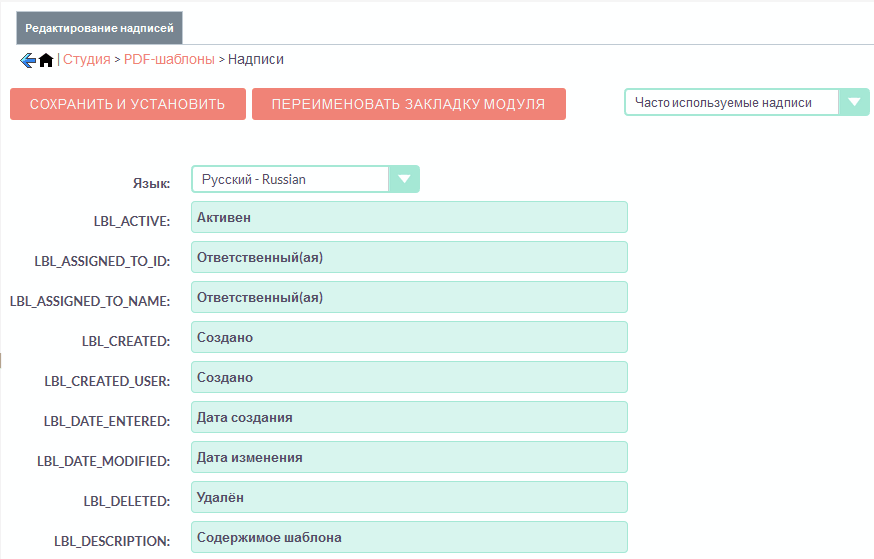Click the Надписи breadcrumb text
The image size is (874, 559).
pos(256,59)
